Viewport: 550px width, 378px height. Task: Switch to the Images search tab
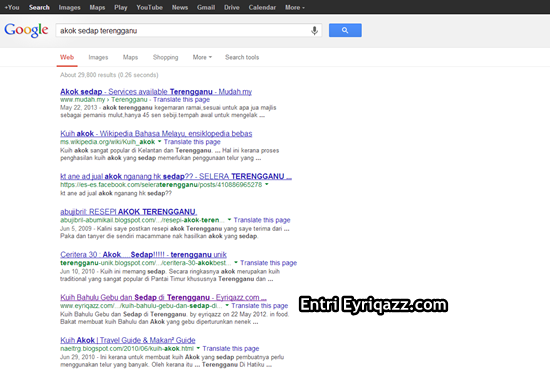tap(98, 57)
